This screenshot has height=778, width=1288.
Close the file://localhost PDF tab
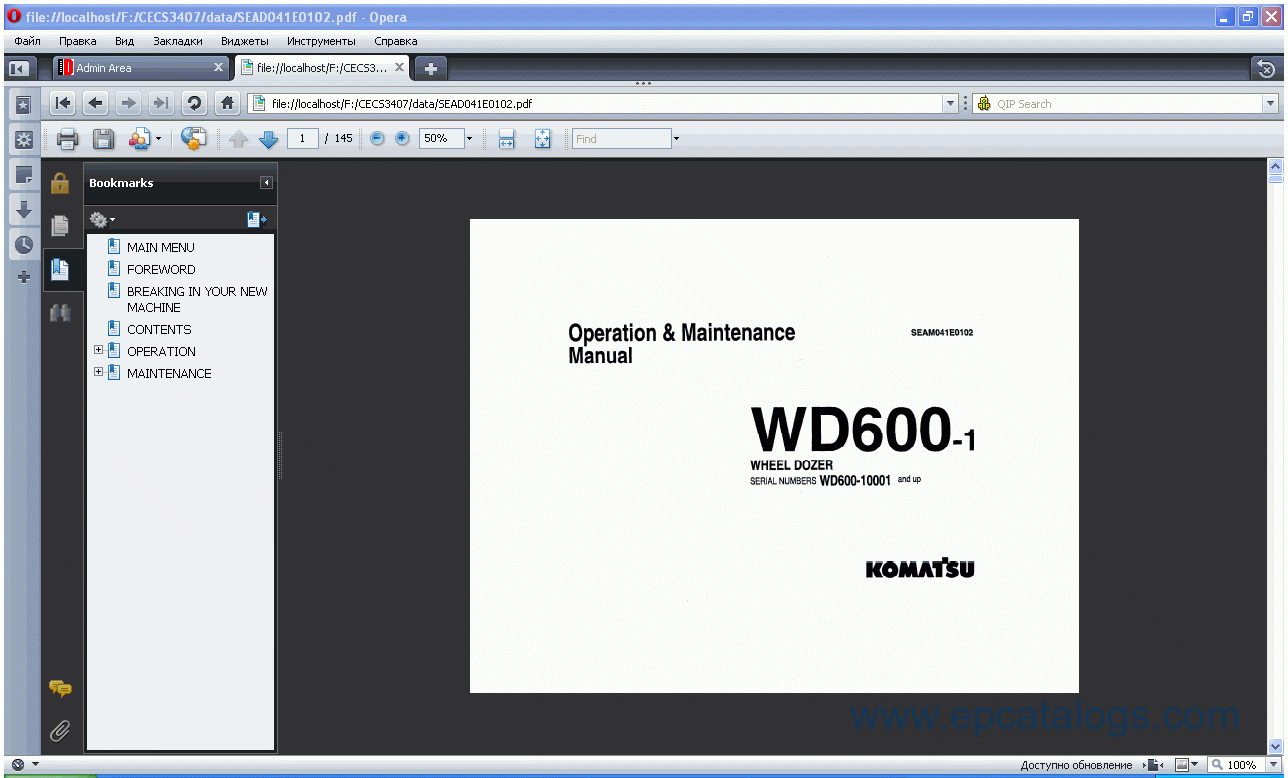coord(400,68)
